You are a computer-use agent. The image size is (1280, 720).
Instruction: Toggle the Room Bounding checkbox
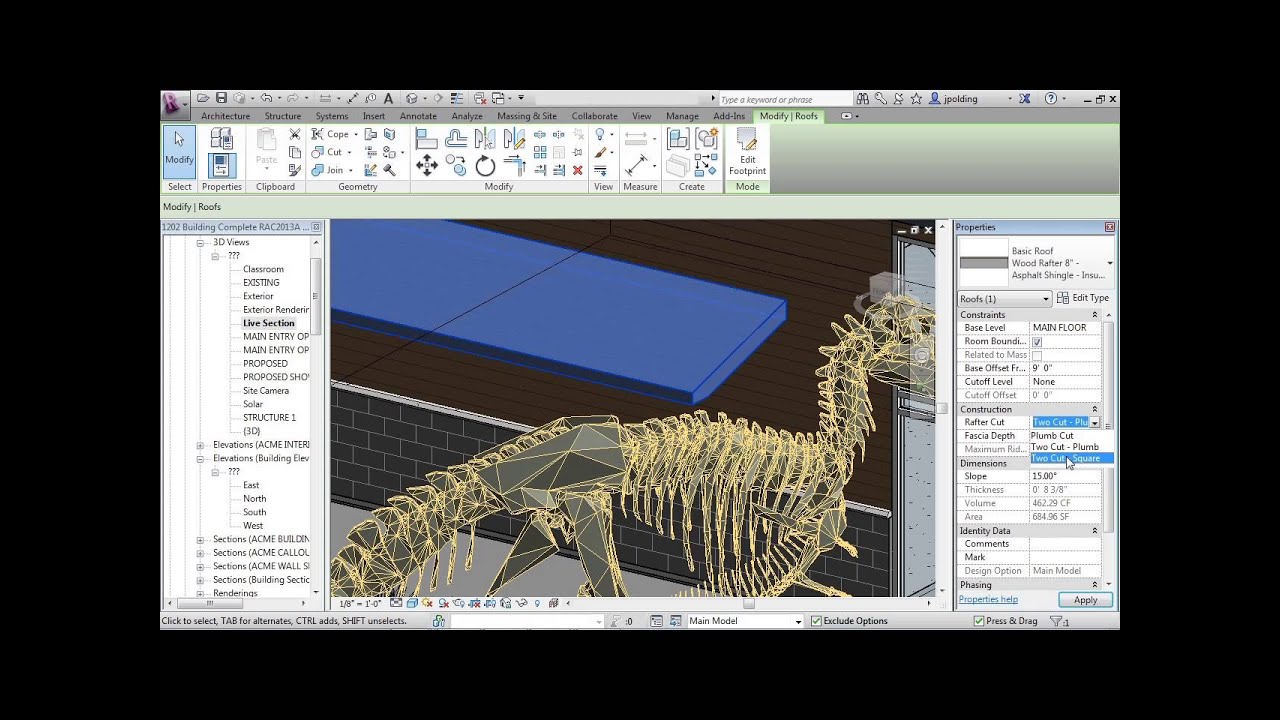(1036, 342)
